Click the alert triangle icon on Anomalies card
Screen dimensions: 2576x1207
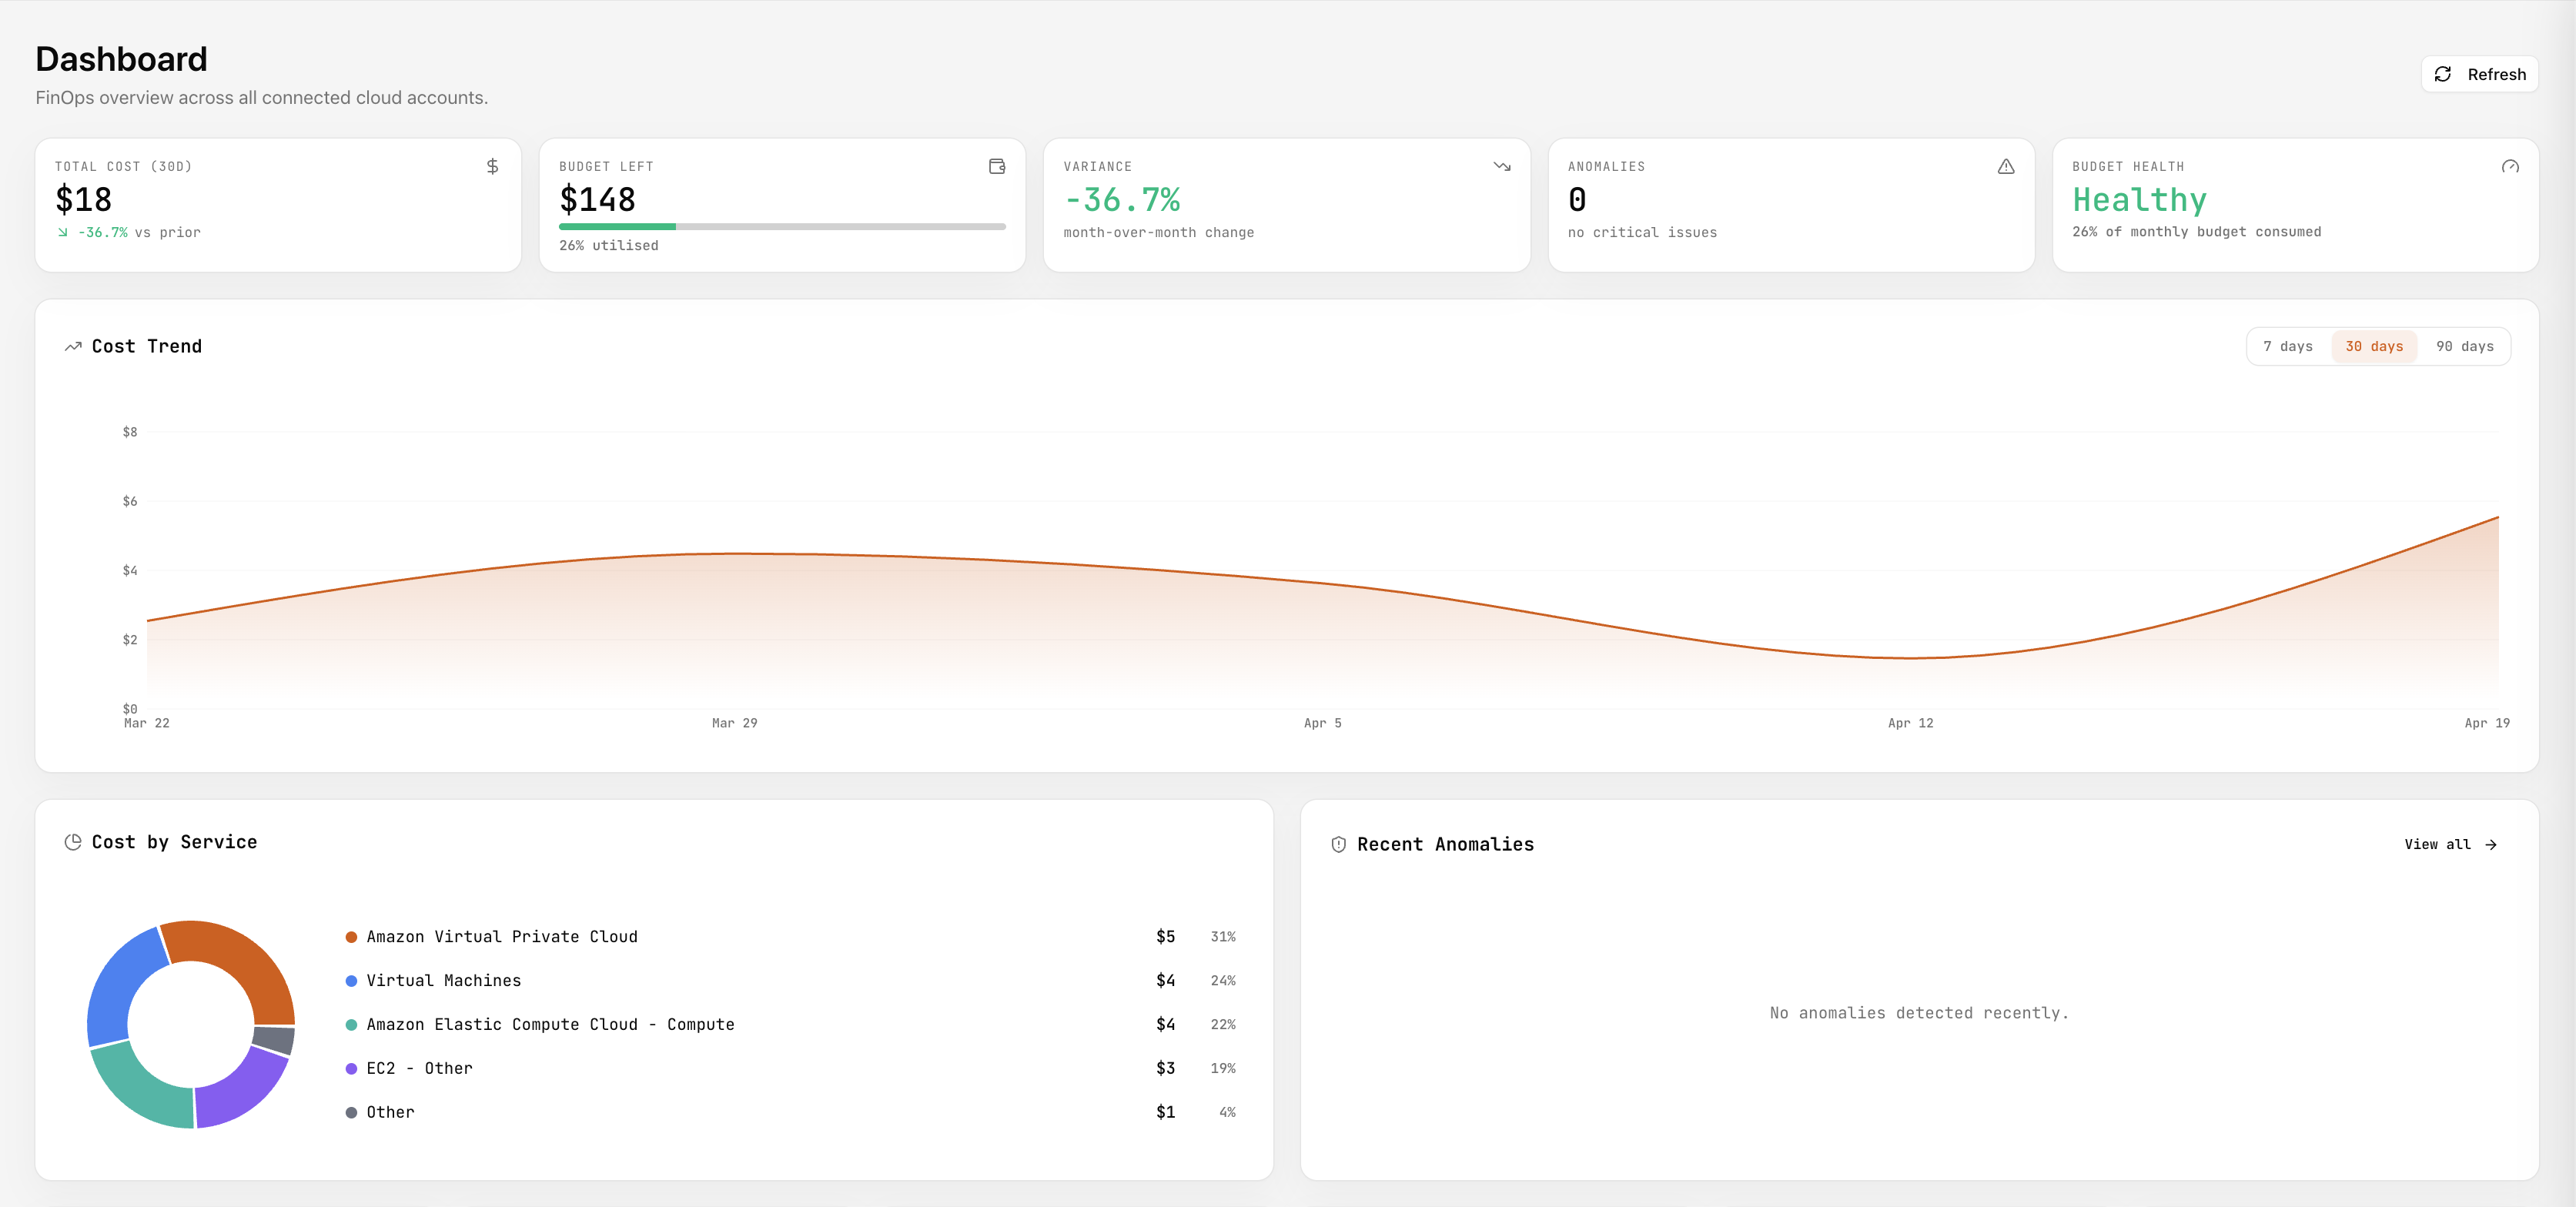[x=2008, y=166]
